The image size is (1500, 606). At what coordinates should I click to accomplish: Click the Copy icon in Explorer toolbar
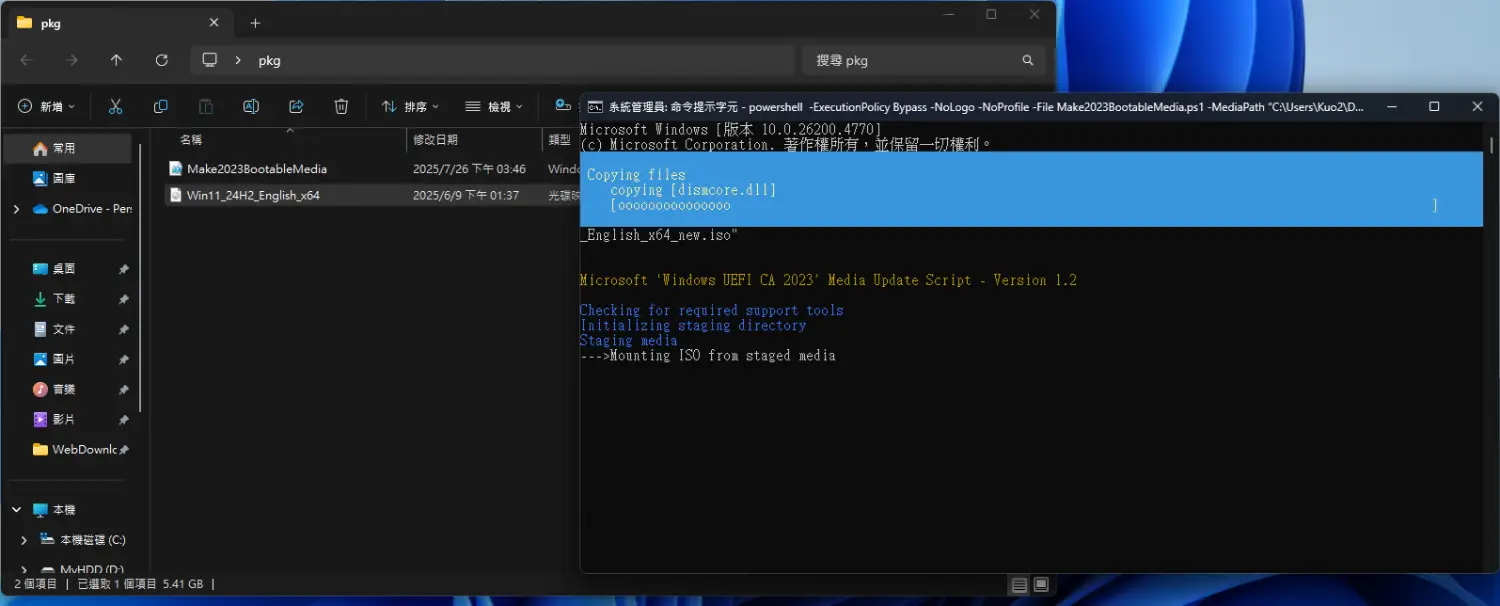160,106
